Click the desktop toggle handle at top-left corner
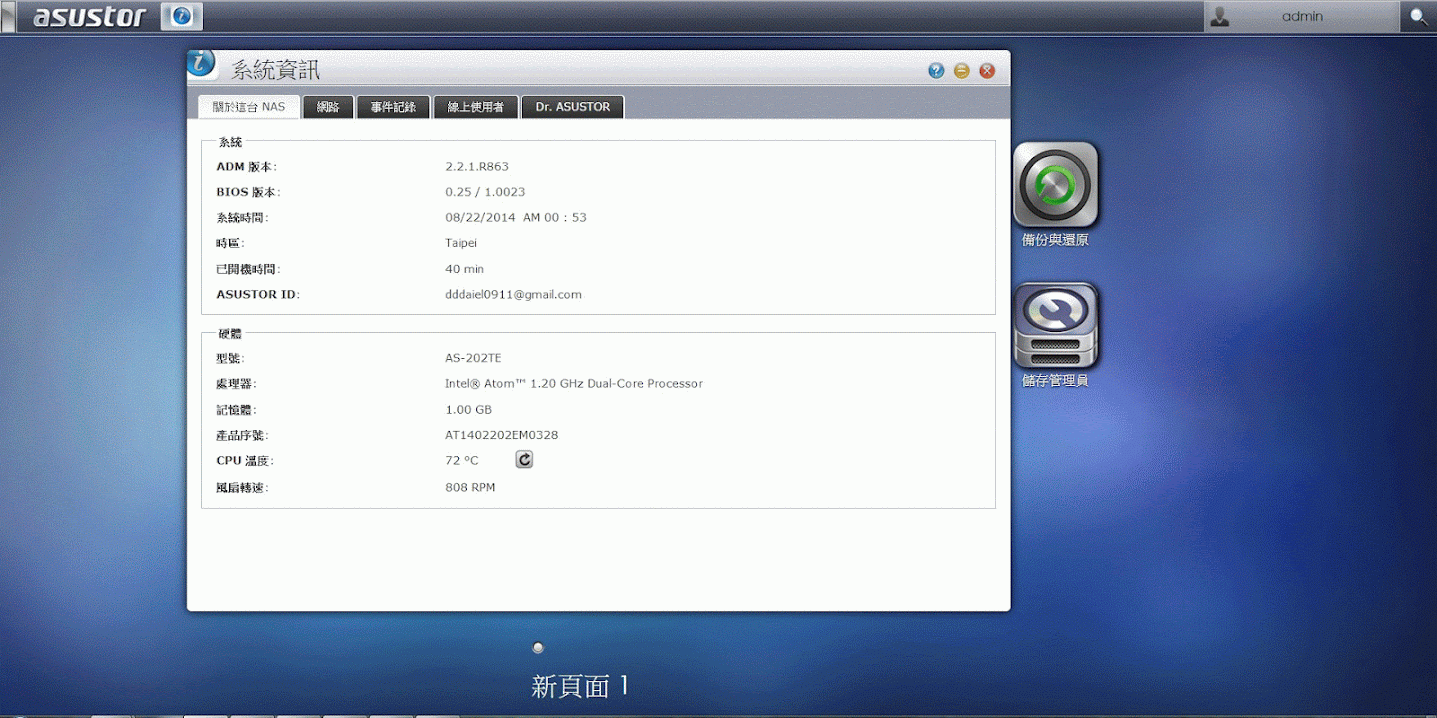1437x718 pixels. coord(8,16)
